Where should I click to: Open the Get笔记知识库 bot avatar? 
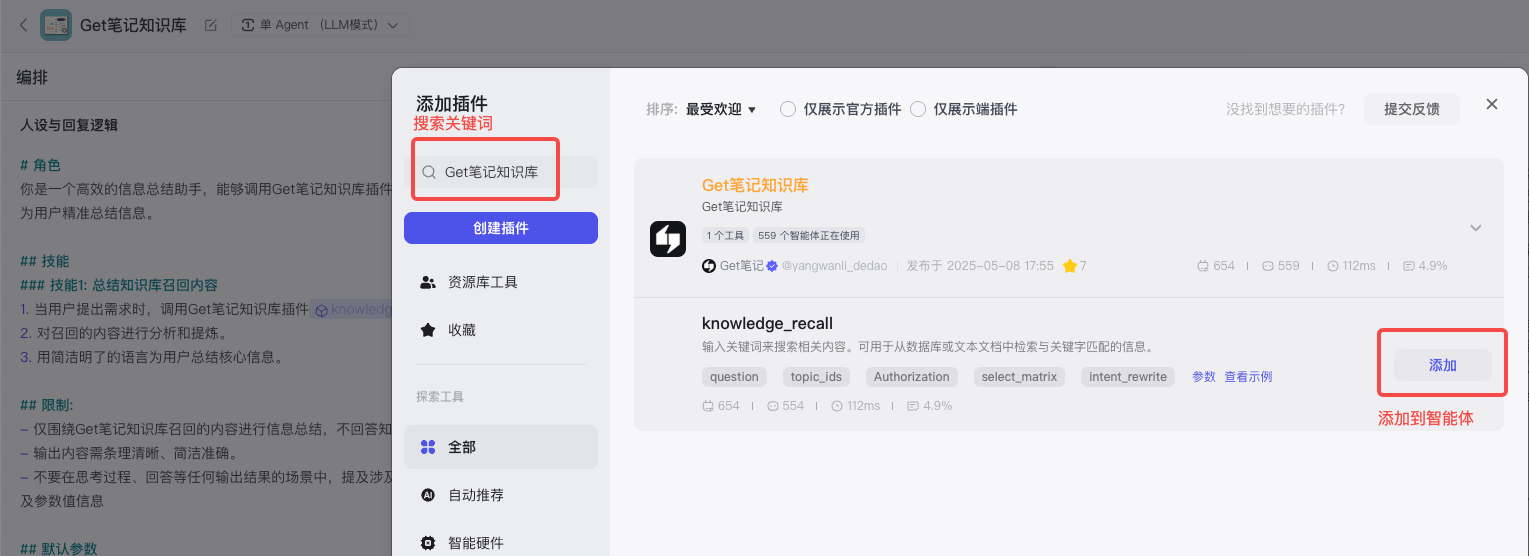(56, 25)
